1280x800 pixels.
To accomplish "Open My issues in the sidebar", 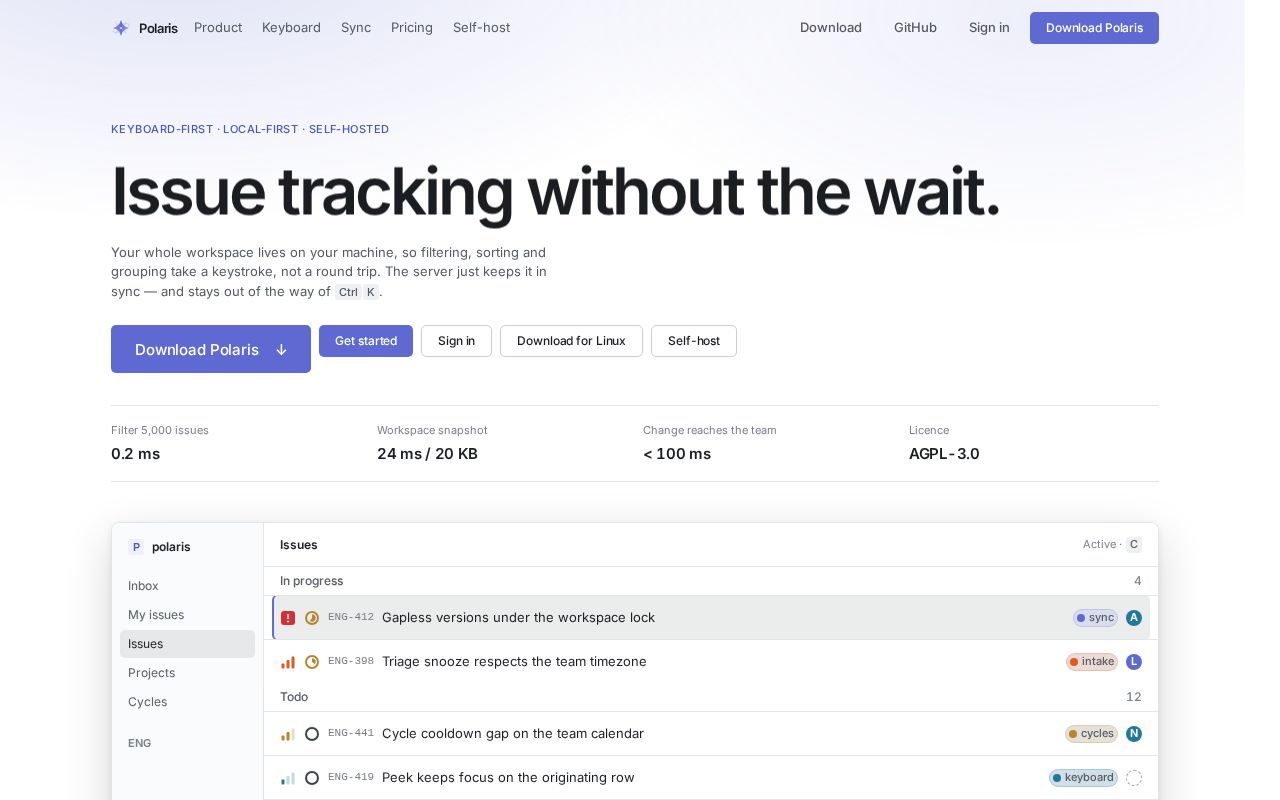I will [187, 615].
